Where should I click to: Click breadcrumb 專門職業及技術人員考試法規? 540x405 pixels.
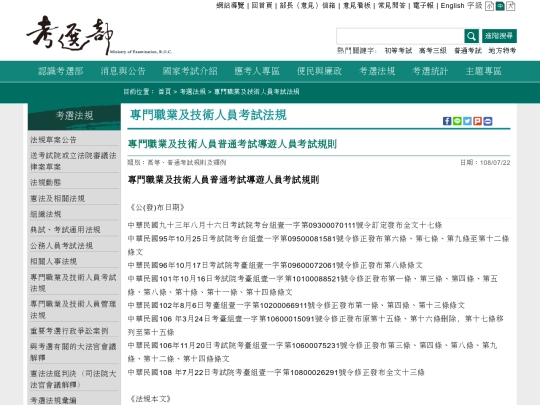257,92
